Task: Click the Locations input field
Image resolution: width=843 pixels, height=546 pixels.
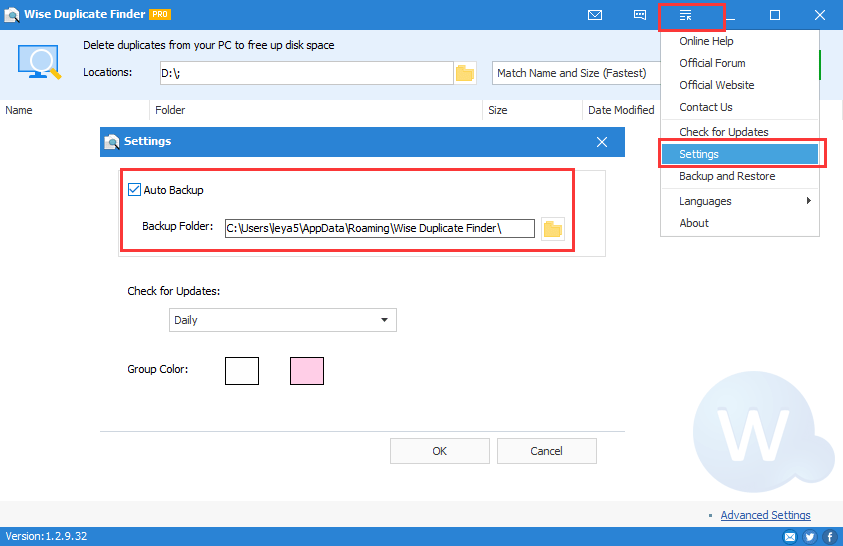Action: click(306, 73)
